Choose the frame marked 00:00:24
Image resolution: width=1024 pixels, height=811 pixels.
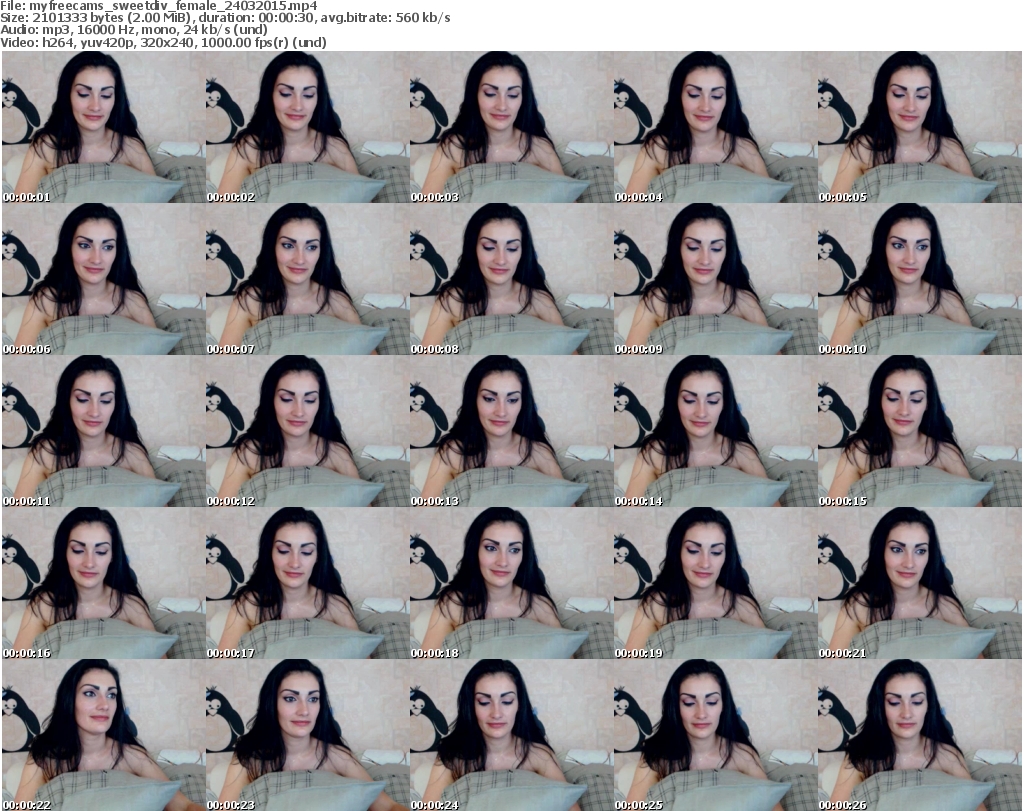[x=511, y=735]
